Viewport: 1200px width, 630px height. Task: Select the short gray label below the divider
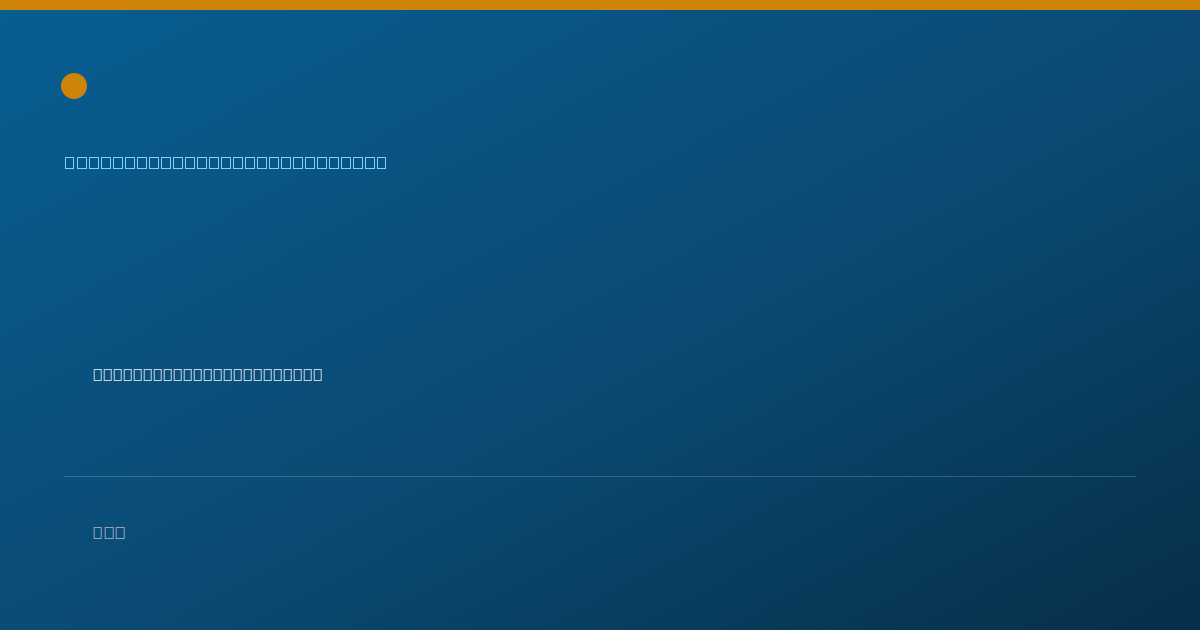click(x=109, y=532)
